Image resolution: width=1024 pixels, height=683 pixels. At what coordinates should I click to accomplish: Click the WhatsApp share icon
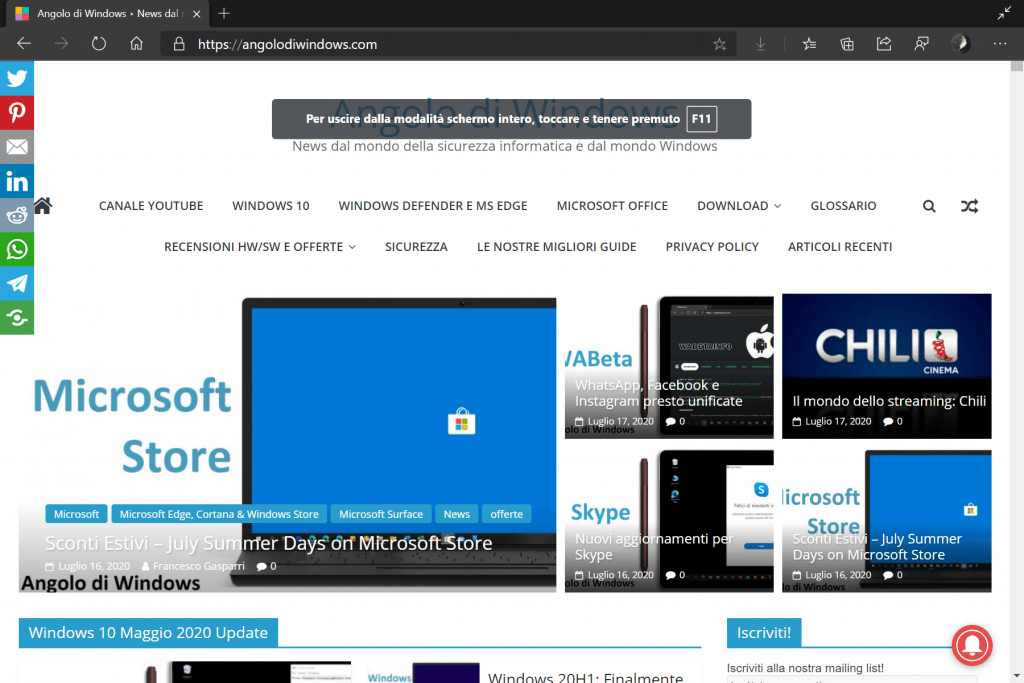tap(17, 249)
